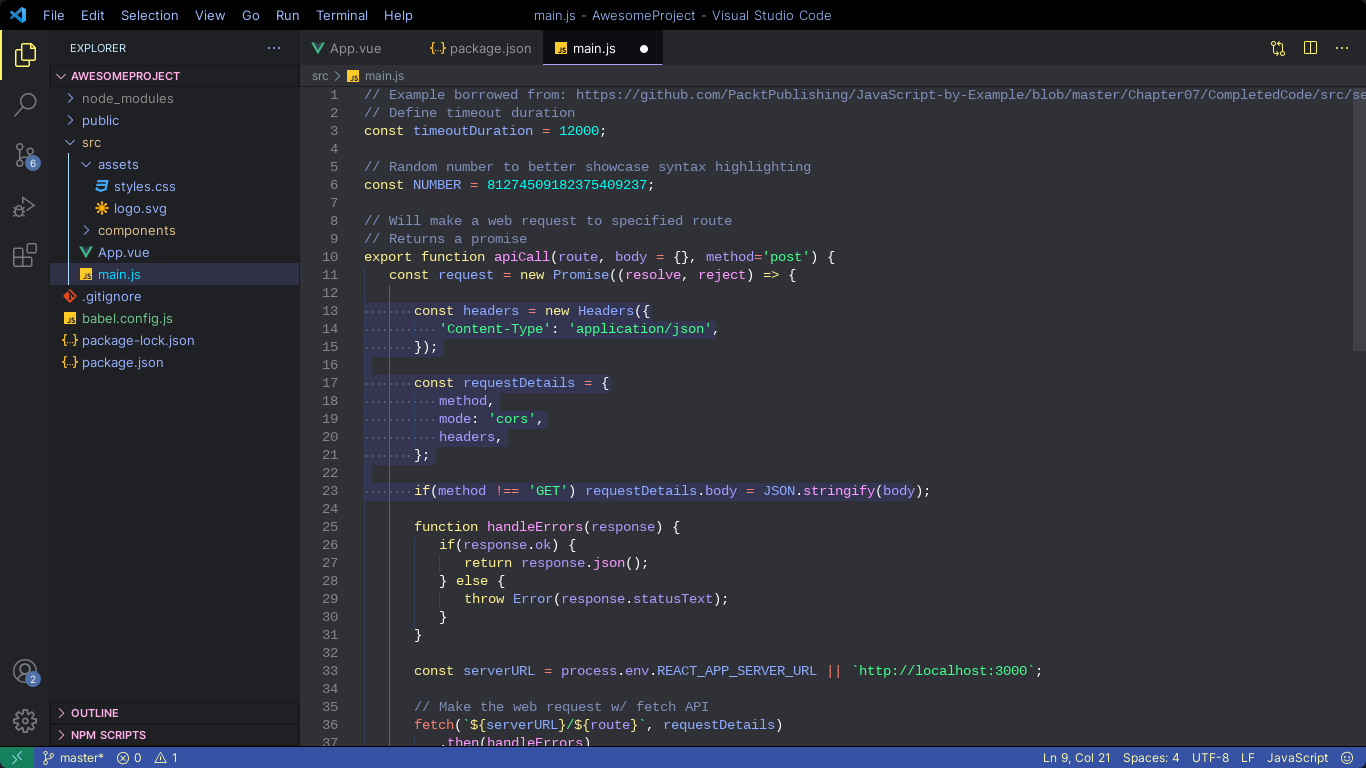Viewport: 1366px width, 768px height.
Task: Click the master* branch indicator
Action: [x=73, y=758]
